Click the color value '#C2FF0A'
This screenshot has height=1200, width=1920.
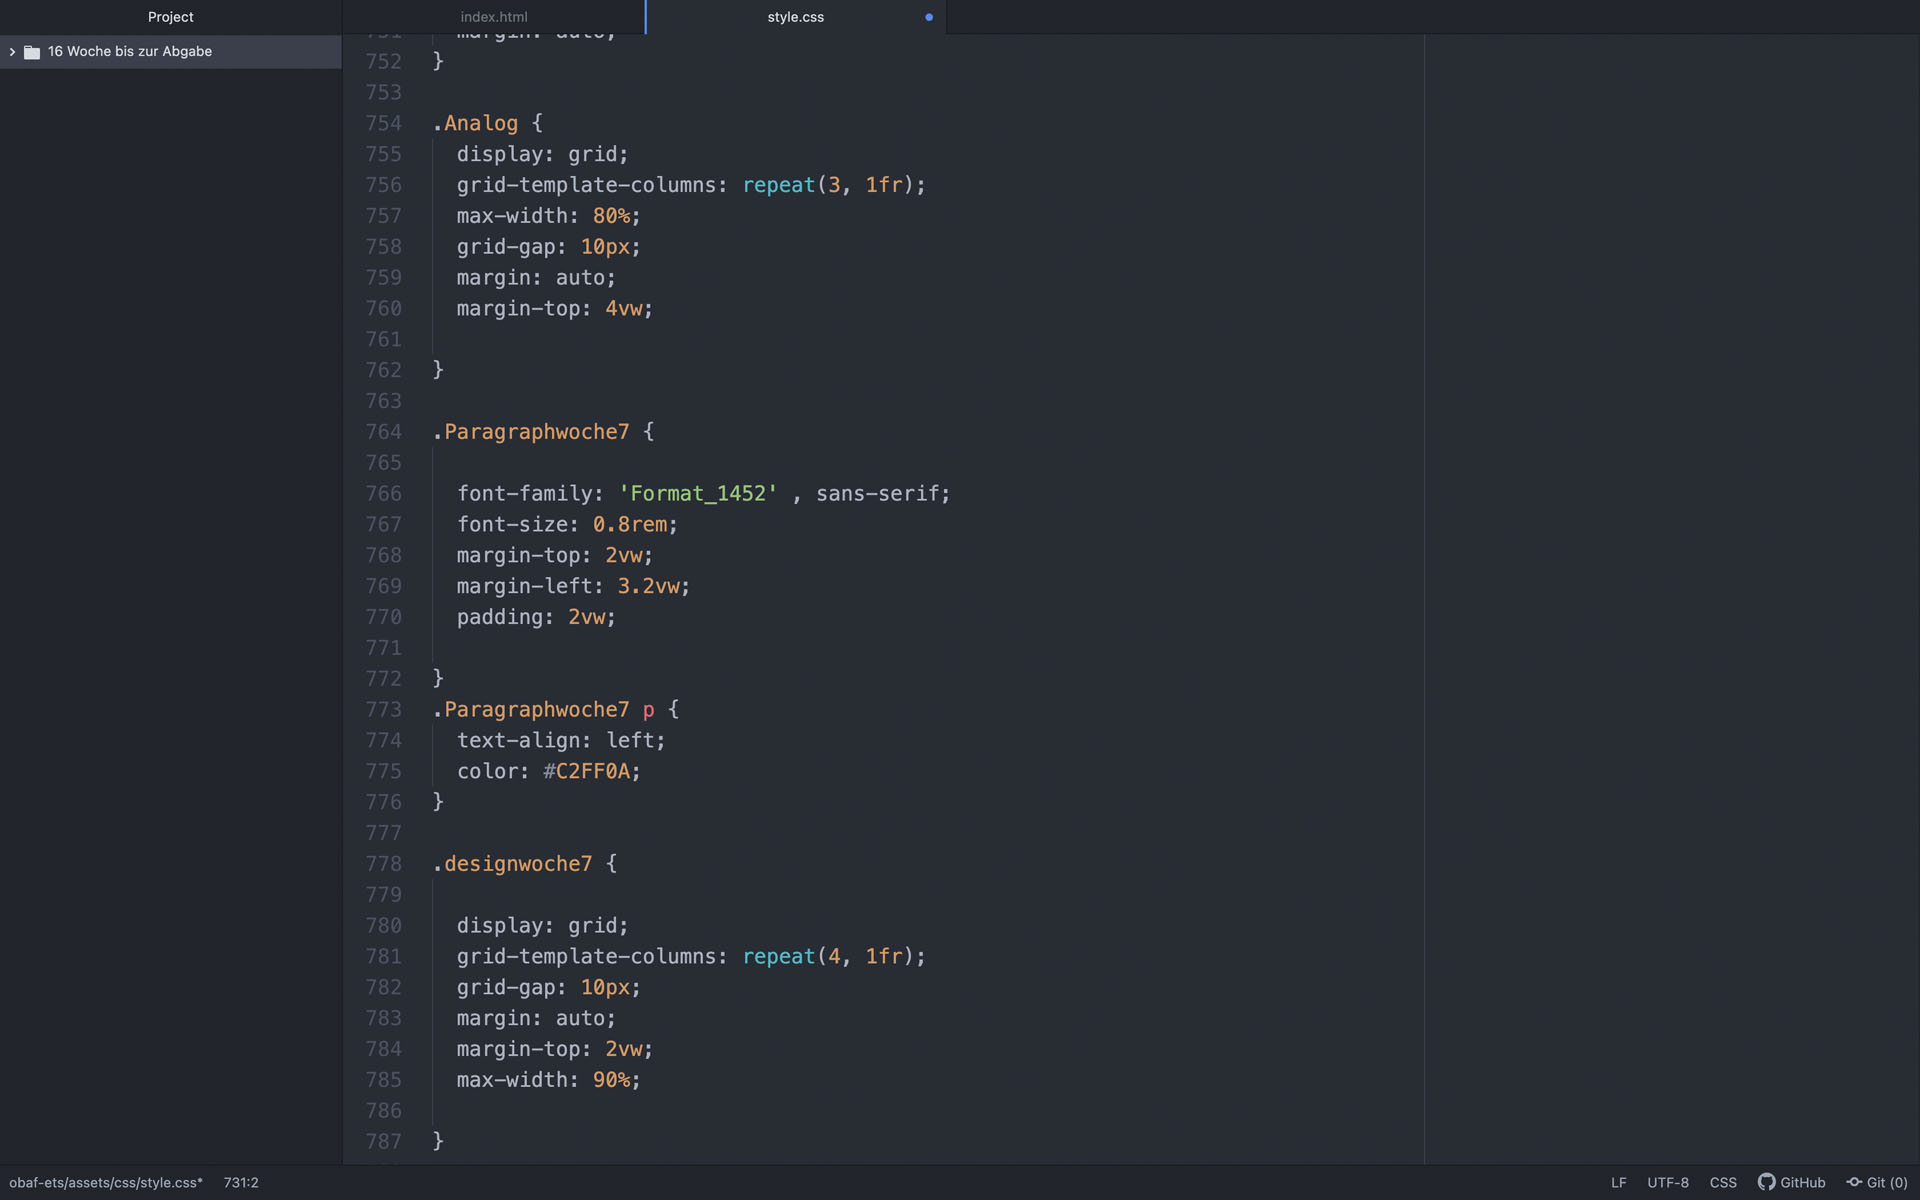[586, 771]
